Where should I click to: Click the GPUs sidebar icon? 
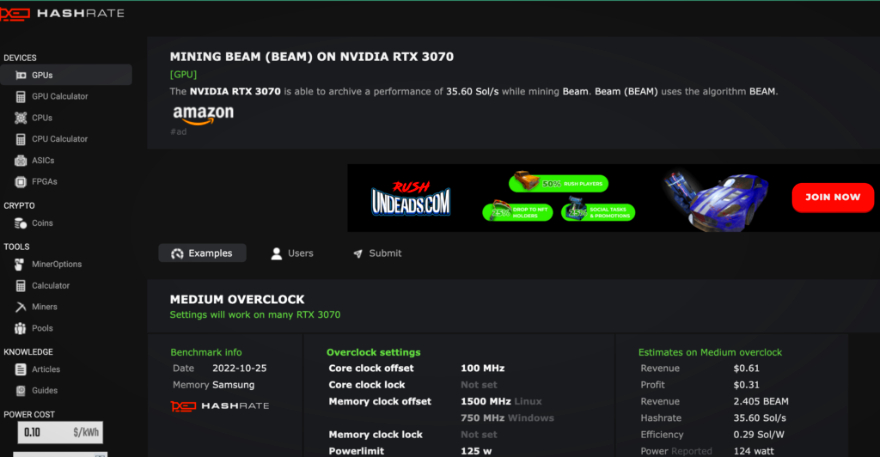tap(21, 75)
